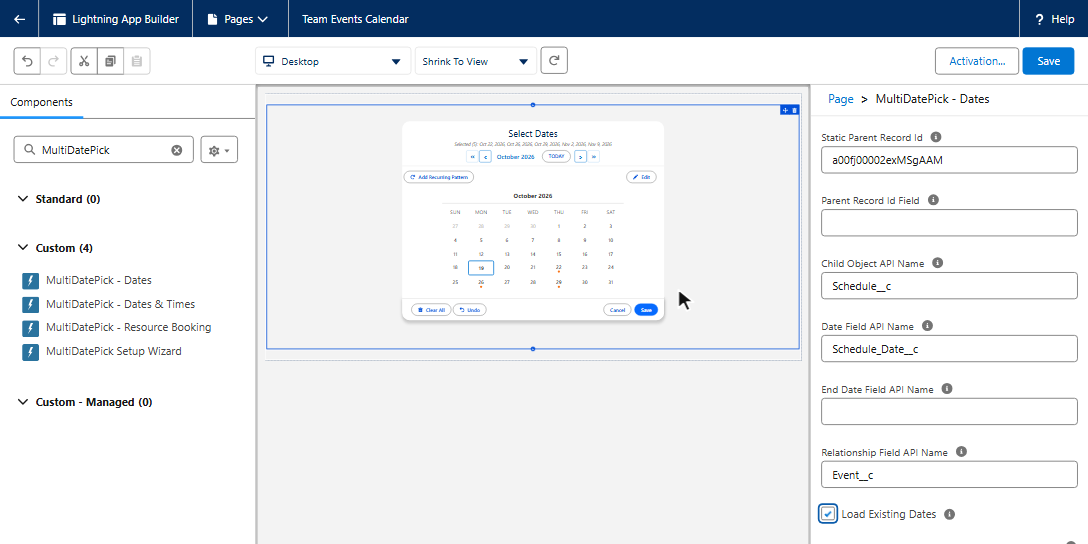Open the Help menu

coord(1054,19)
